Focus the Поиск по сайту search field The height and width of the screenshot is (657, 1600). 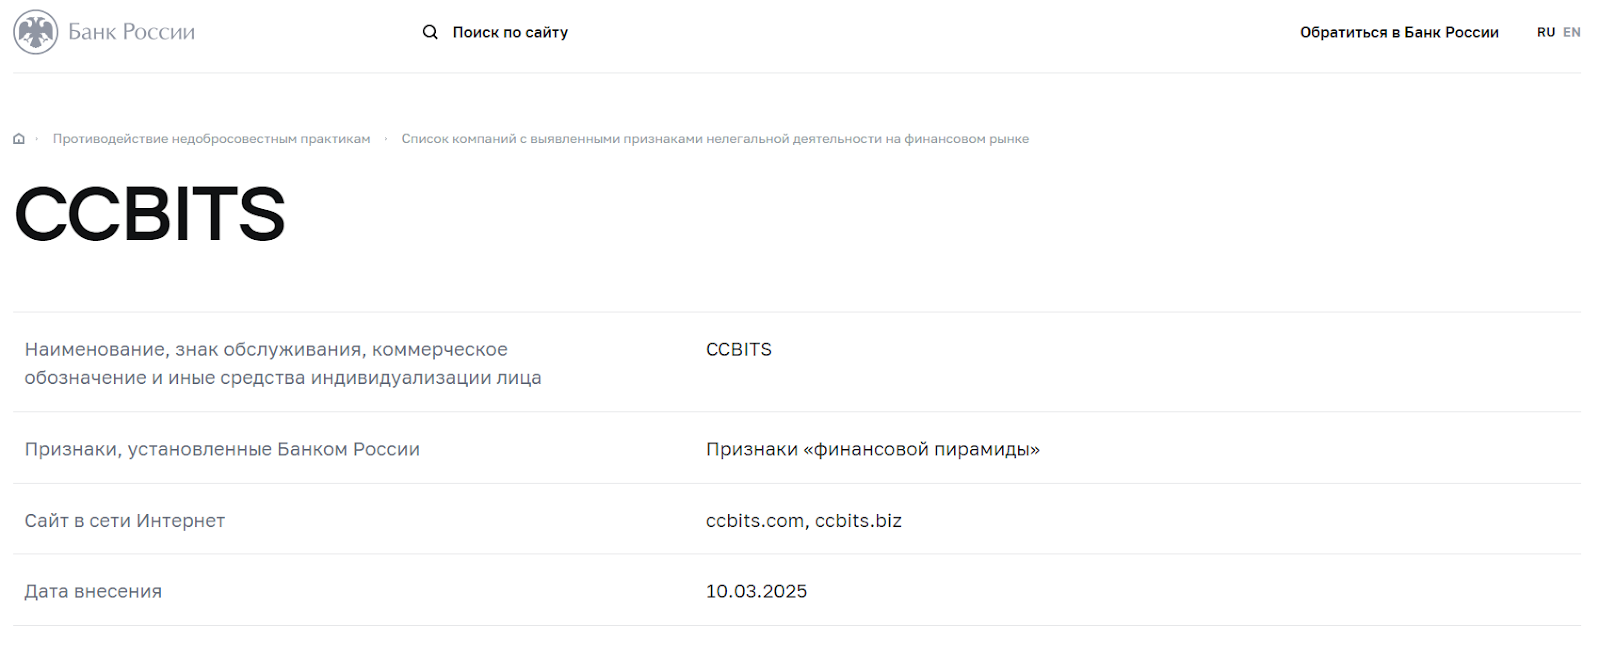click(510, 32)
